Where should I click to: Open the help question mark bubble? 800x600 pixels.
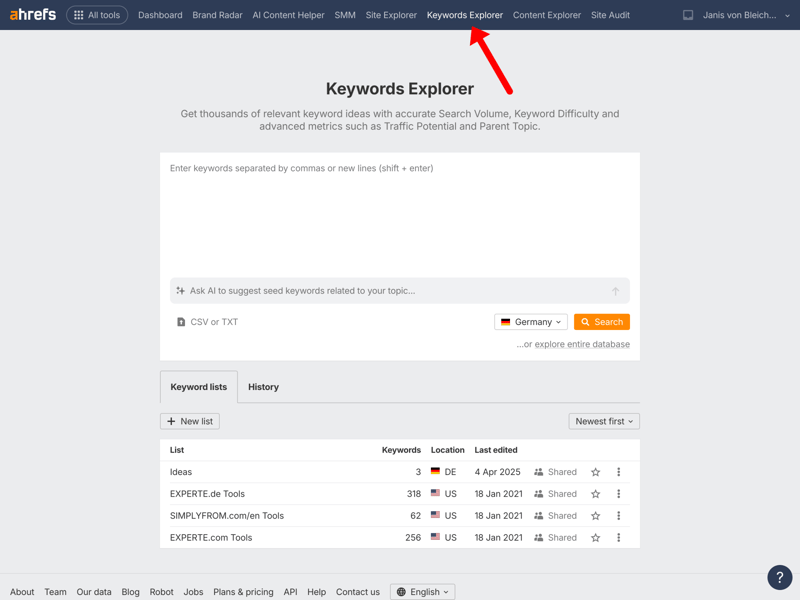coord(779,577)
